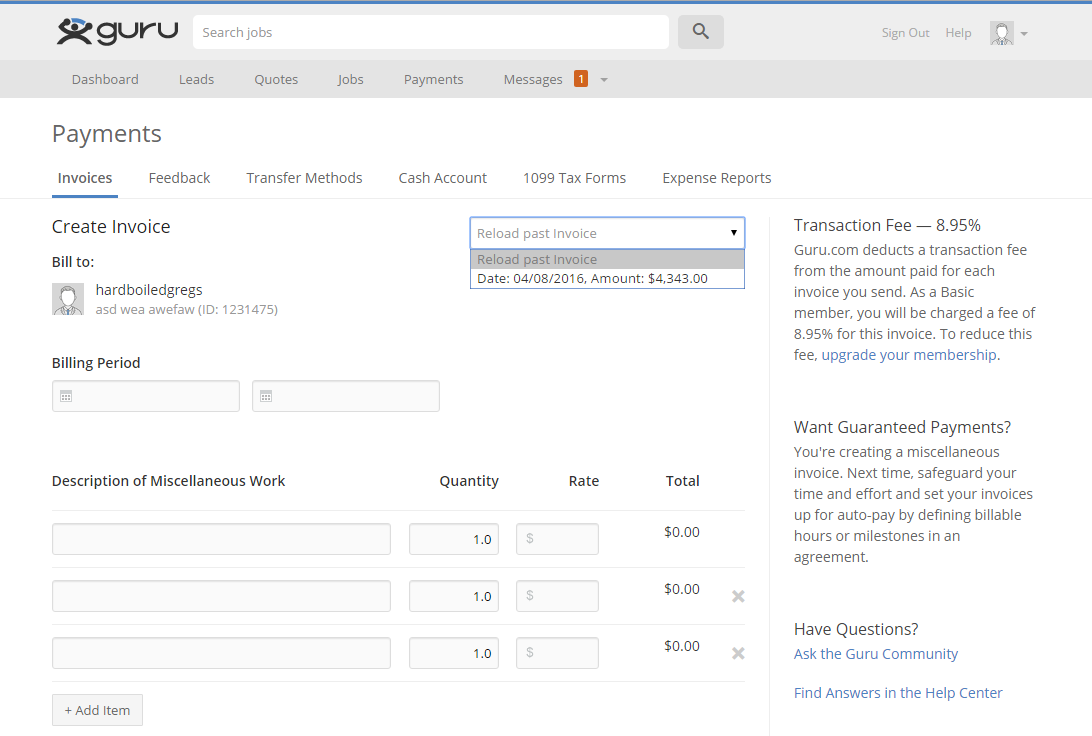This screenshot has height=736, width=1092.
Task: Remove the third invoice line item
Action: tap(738, 653)
